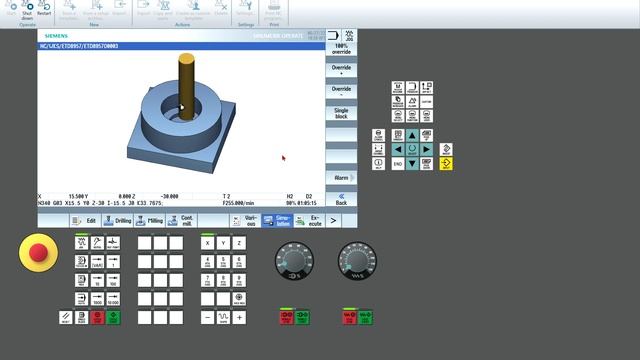Select MDA mode key

tap(81, 280)
